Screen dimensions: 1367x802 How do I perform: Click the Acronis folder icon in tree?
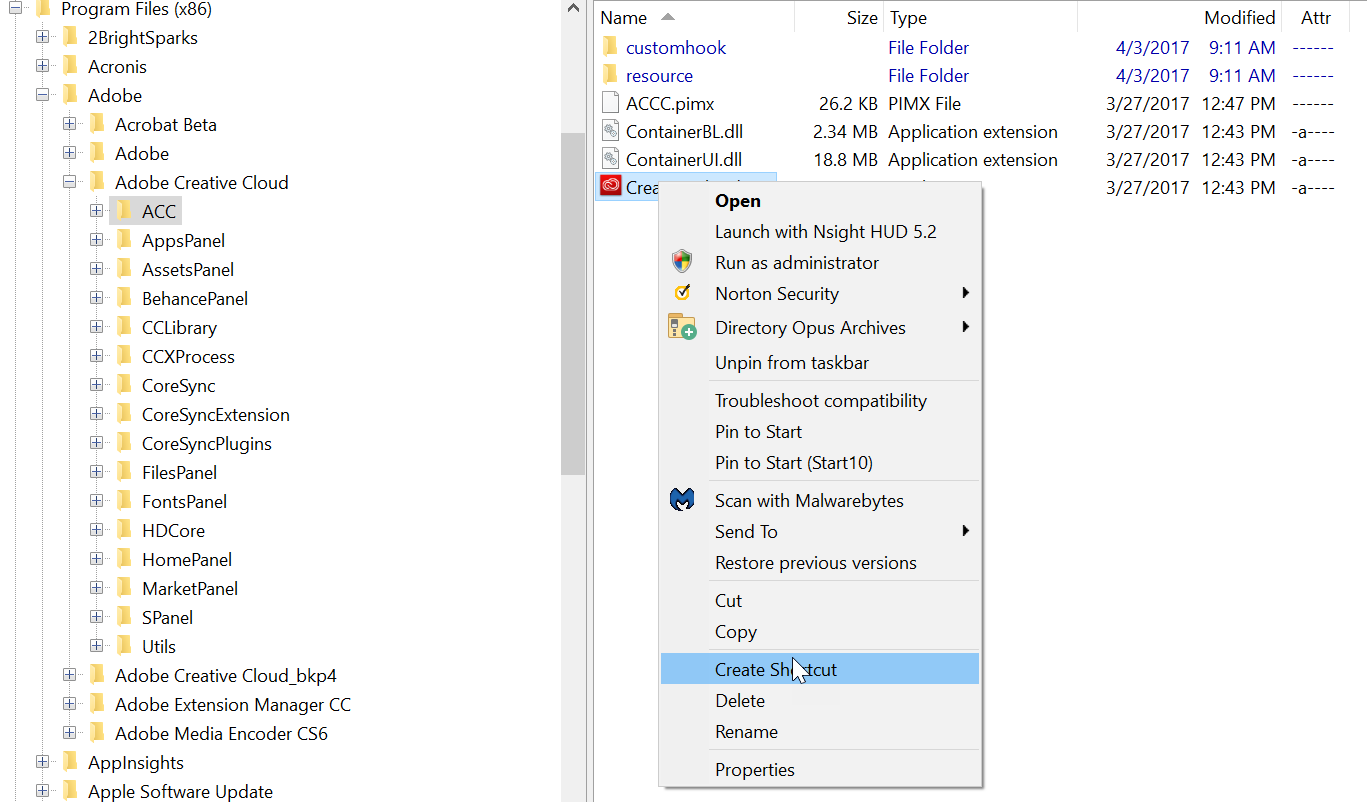tap(70, 66)
